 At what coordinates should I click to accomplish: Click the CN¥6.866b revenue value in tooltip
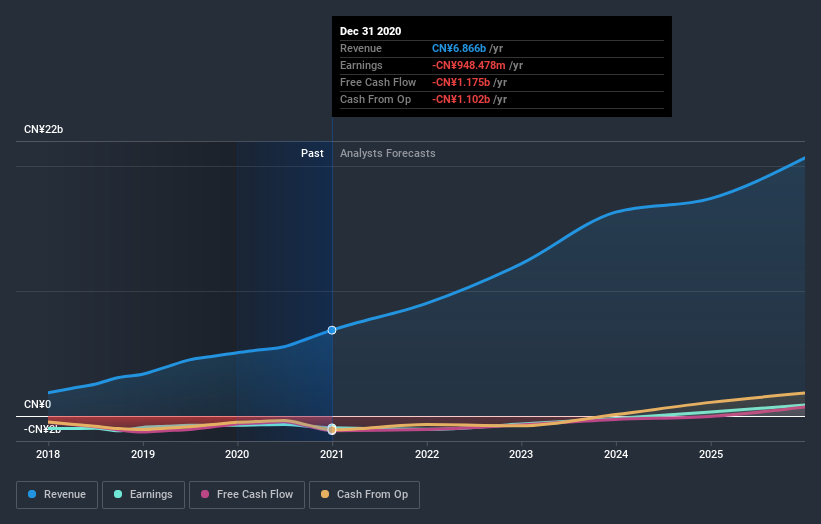459,48
